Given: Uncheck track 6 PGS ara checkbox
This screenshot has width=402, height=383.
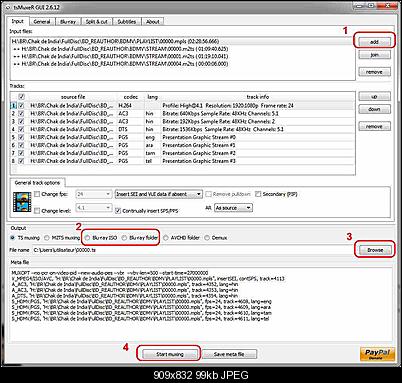Looking at the screenshot, I should (21, 145).
